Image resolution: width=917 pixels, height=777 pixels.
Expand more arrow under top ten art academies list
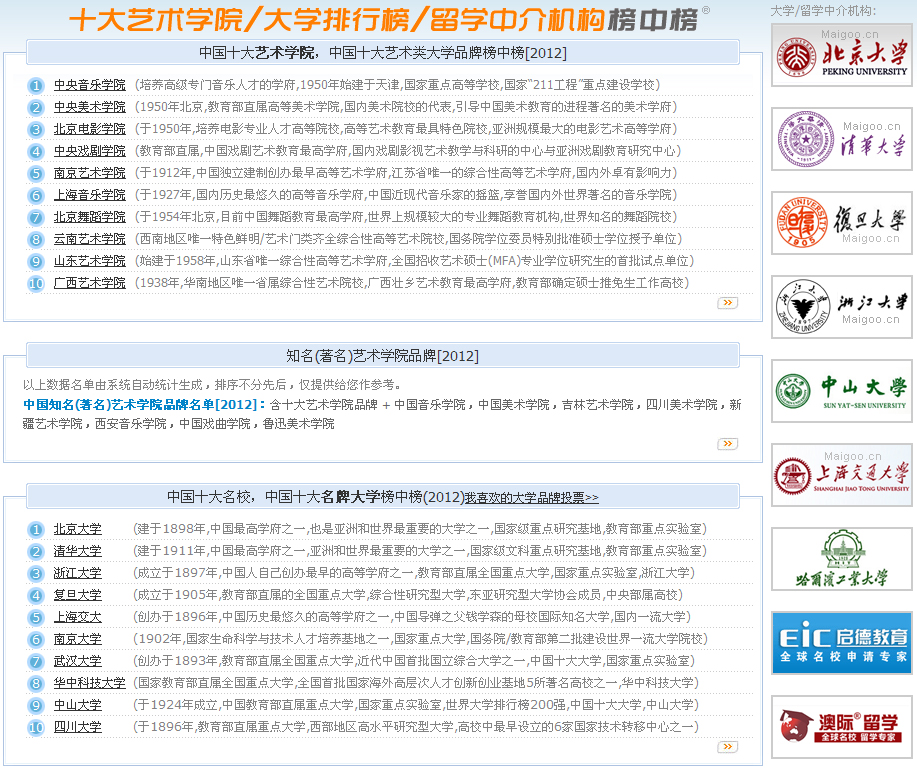pos(727,302)
